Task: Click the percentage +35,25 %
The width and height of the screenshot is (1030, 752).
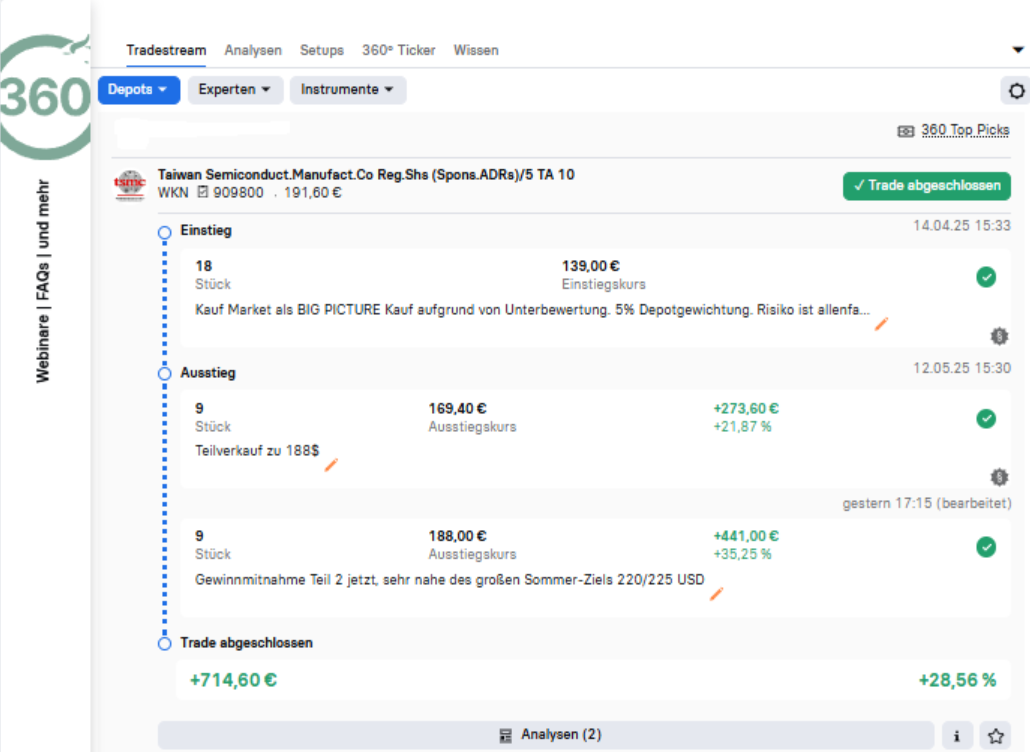Action: tap(742, 554)
